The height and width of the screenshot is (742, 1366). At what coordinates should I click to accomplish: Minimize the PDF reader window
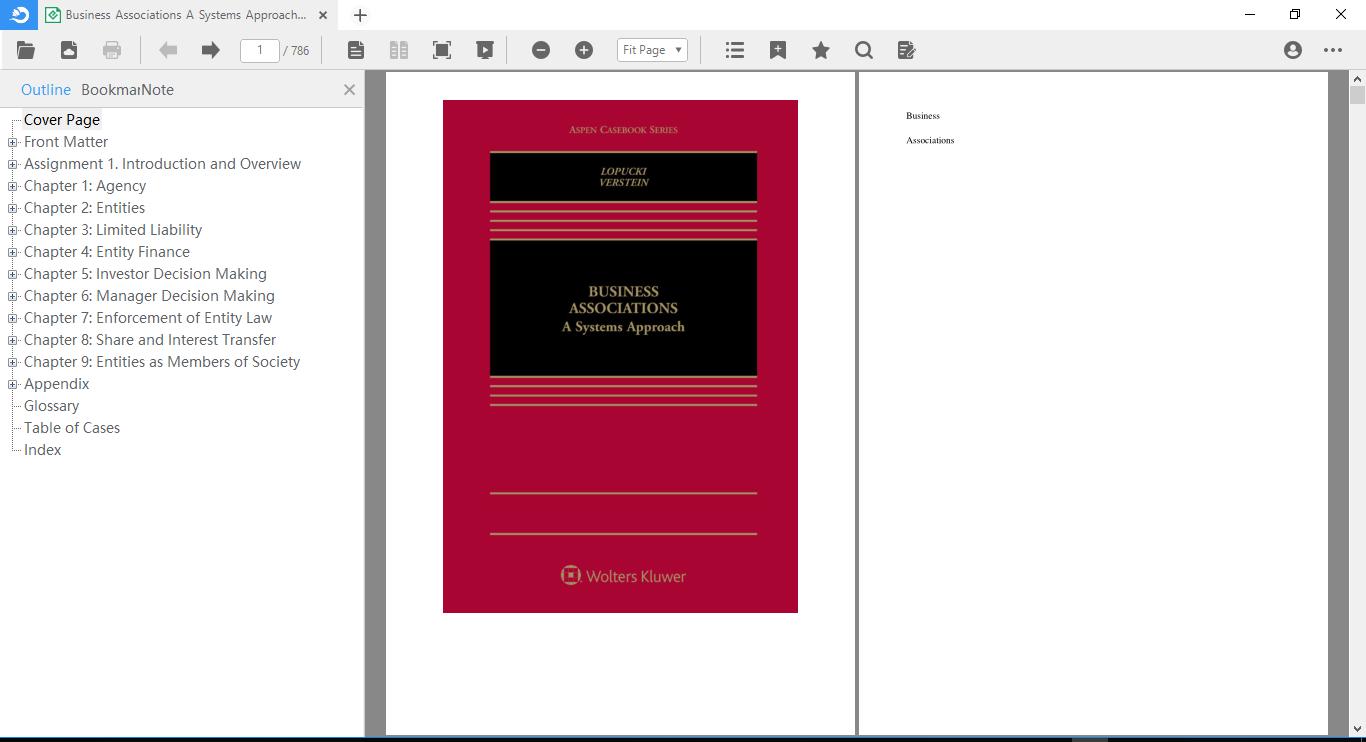[1250, 14]
